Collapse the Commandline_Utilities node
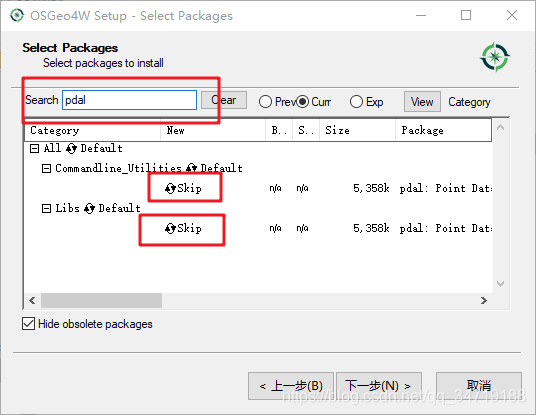Image resolution: width=536 pixels, height=415 pixels. 46,168
